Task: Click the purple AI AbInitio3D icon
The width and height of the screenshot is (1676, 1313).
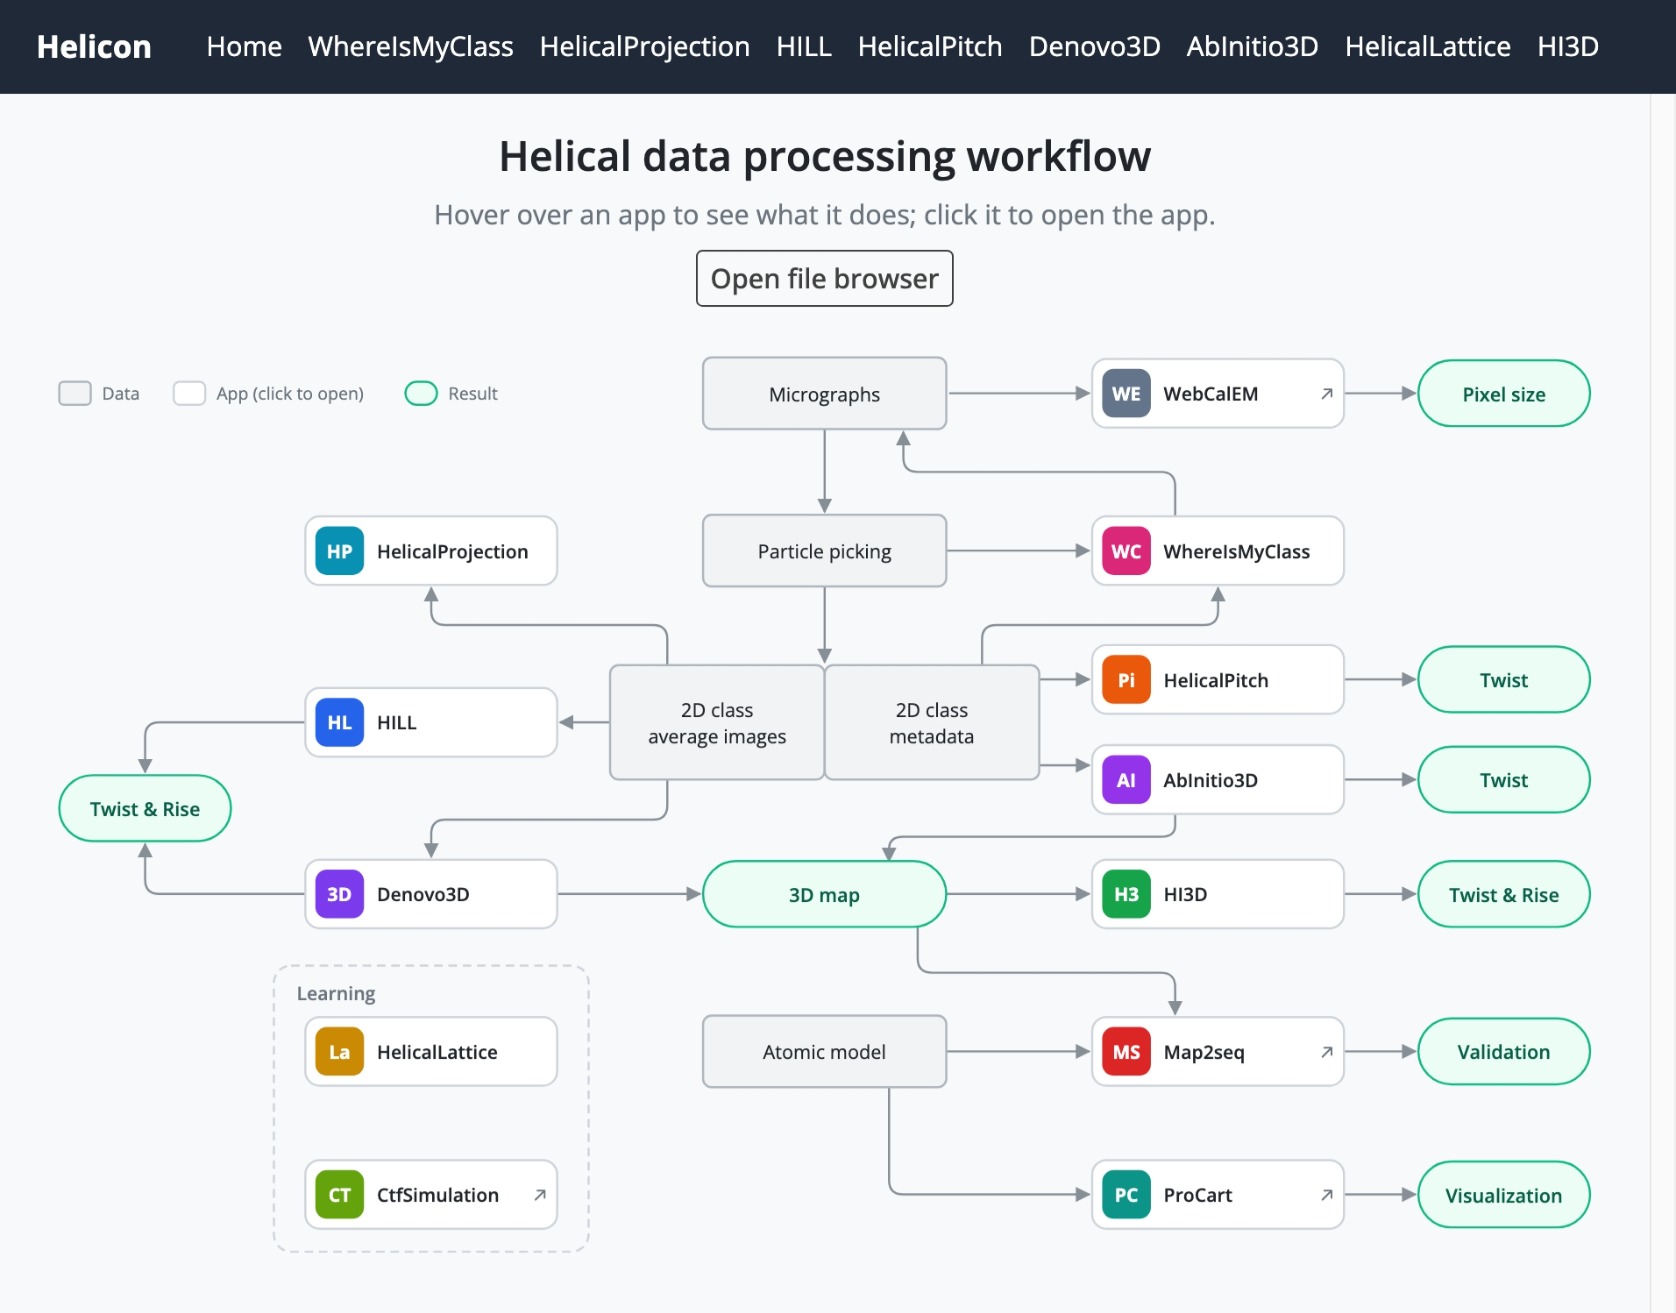Action: point(1126,780)
